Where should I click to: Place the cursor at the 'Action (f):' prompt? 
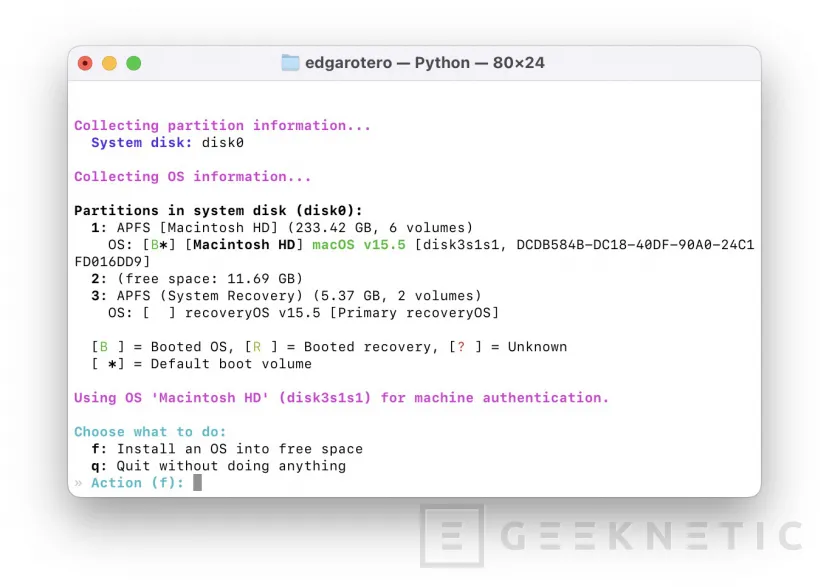[197, 483]
